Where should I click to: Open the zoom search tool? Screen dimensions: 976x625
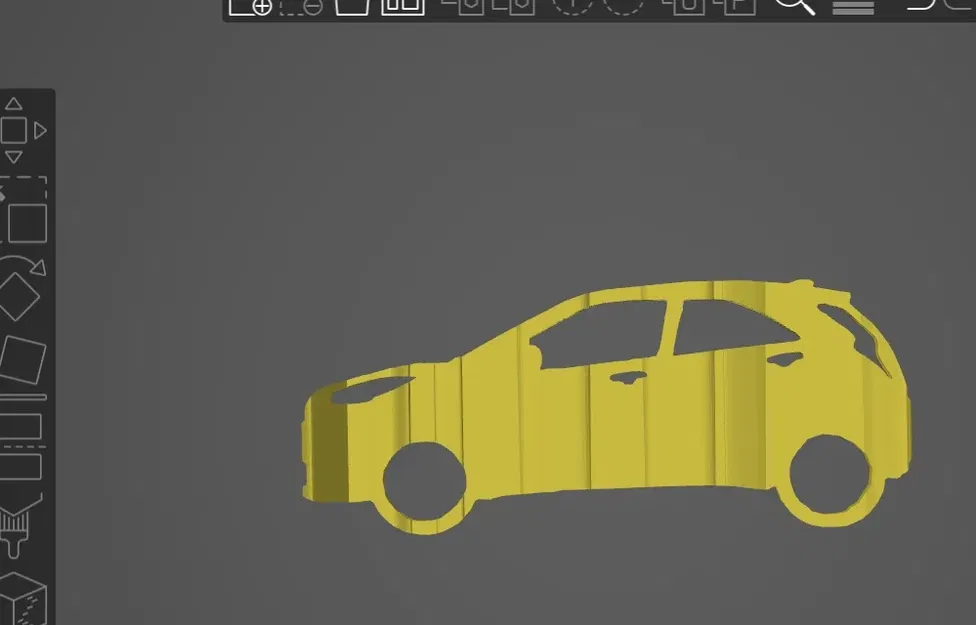tap(795, 10)
